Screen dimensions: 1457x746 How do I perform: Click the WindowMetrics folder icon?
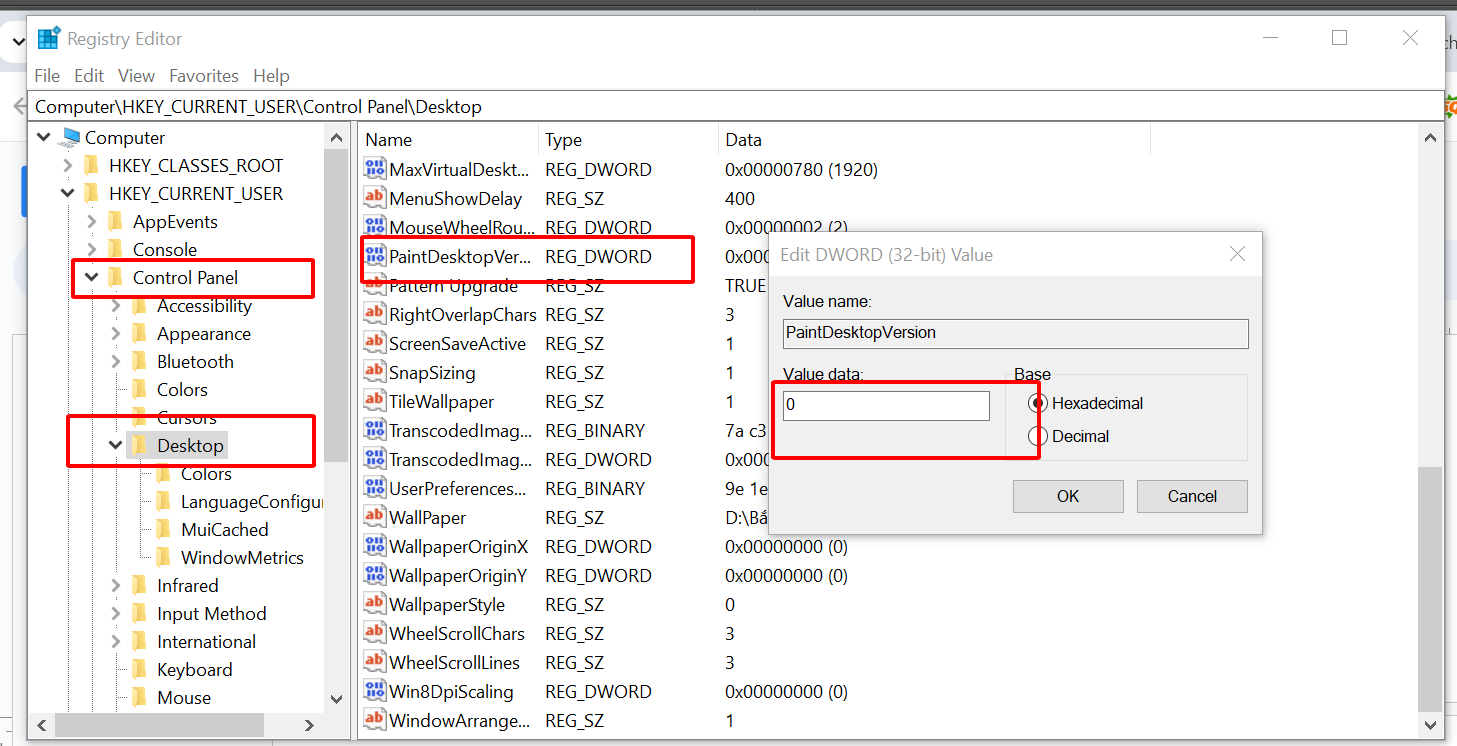[x=164, y=558]
